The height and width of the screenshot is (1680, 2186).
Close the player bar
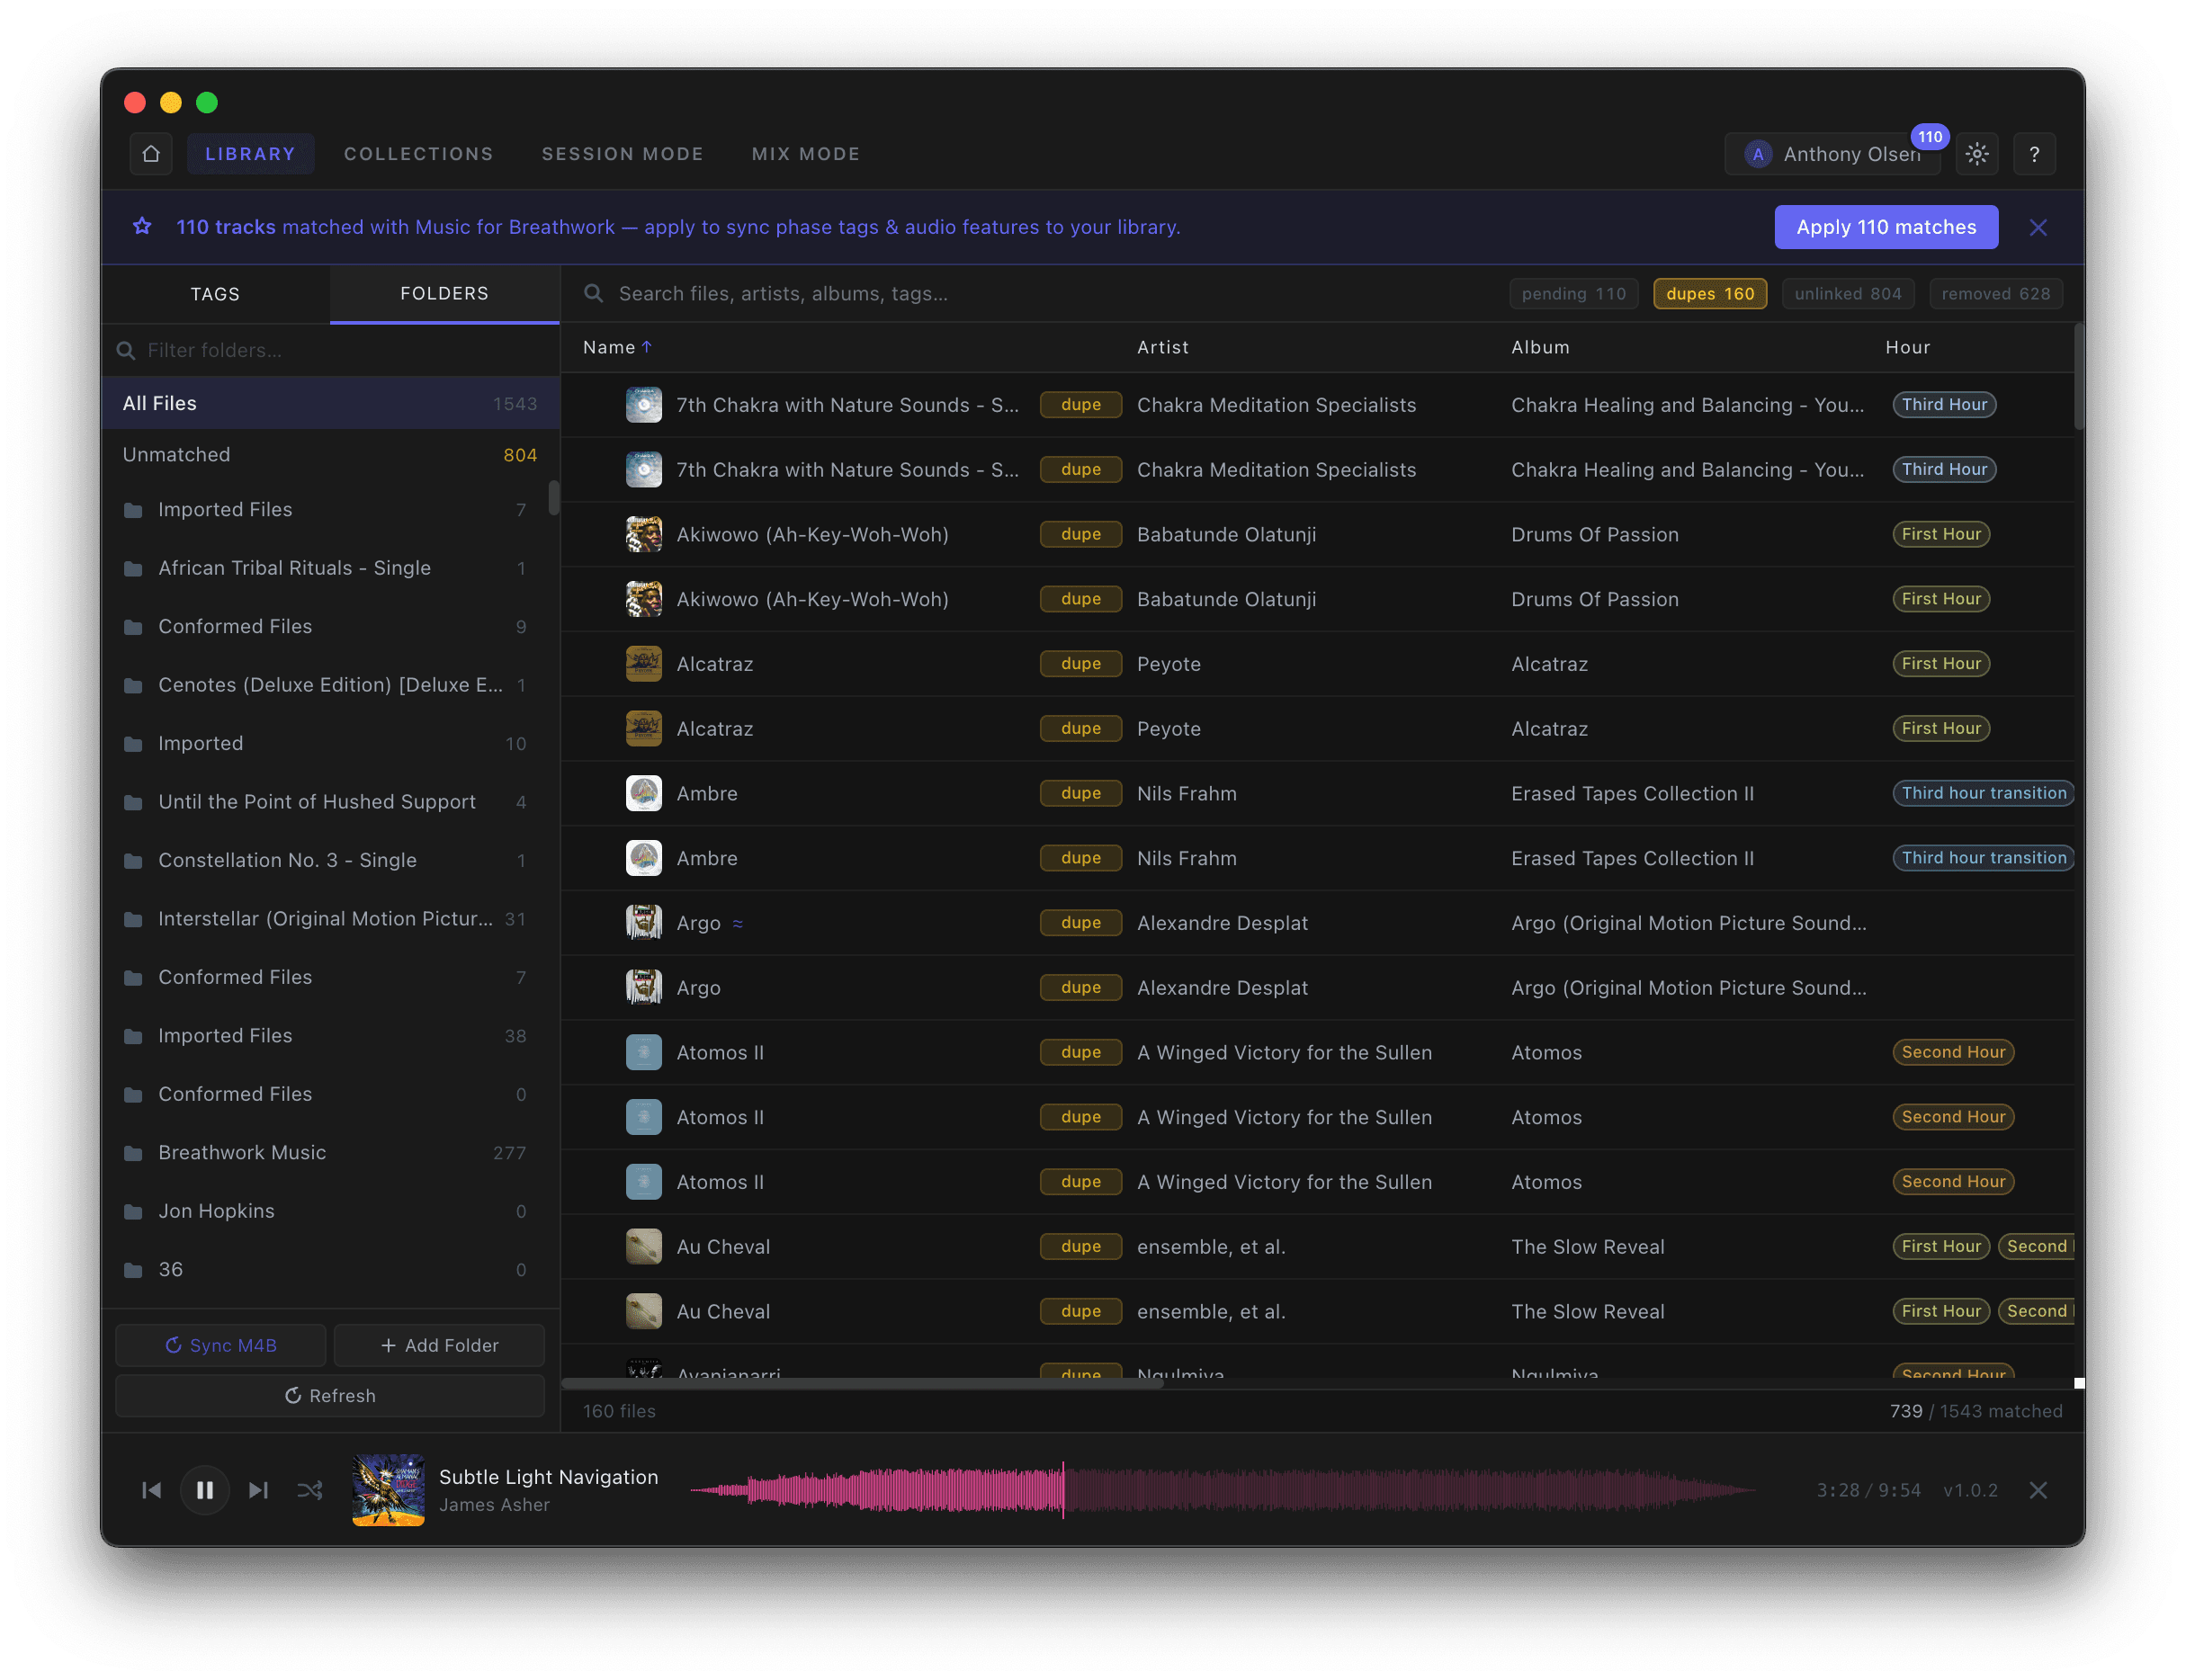(2037, 1490)
